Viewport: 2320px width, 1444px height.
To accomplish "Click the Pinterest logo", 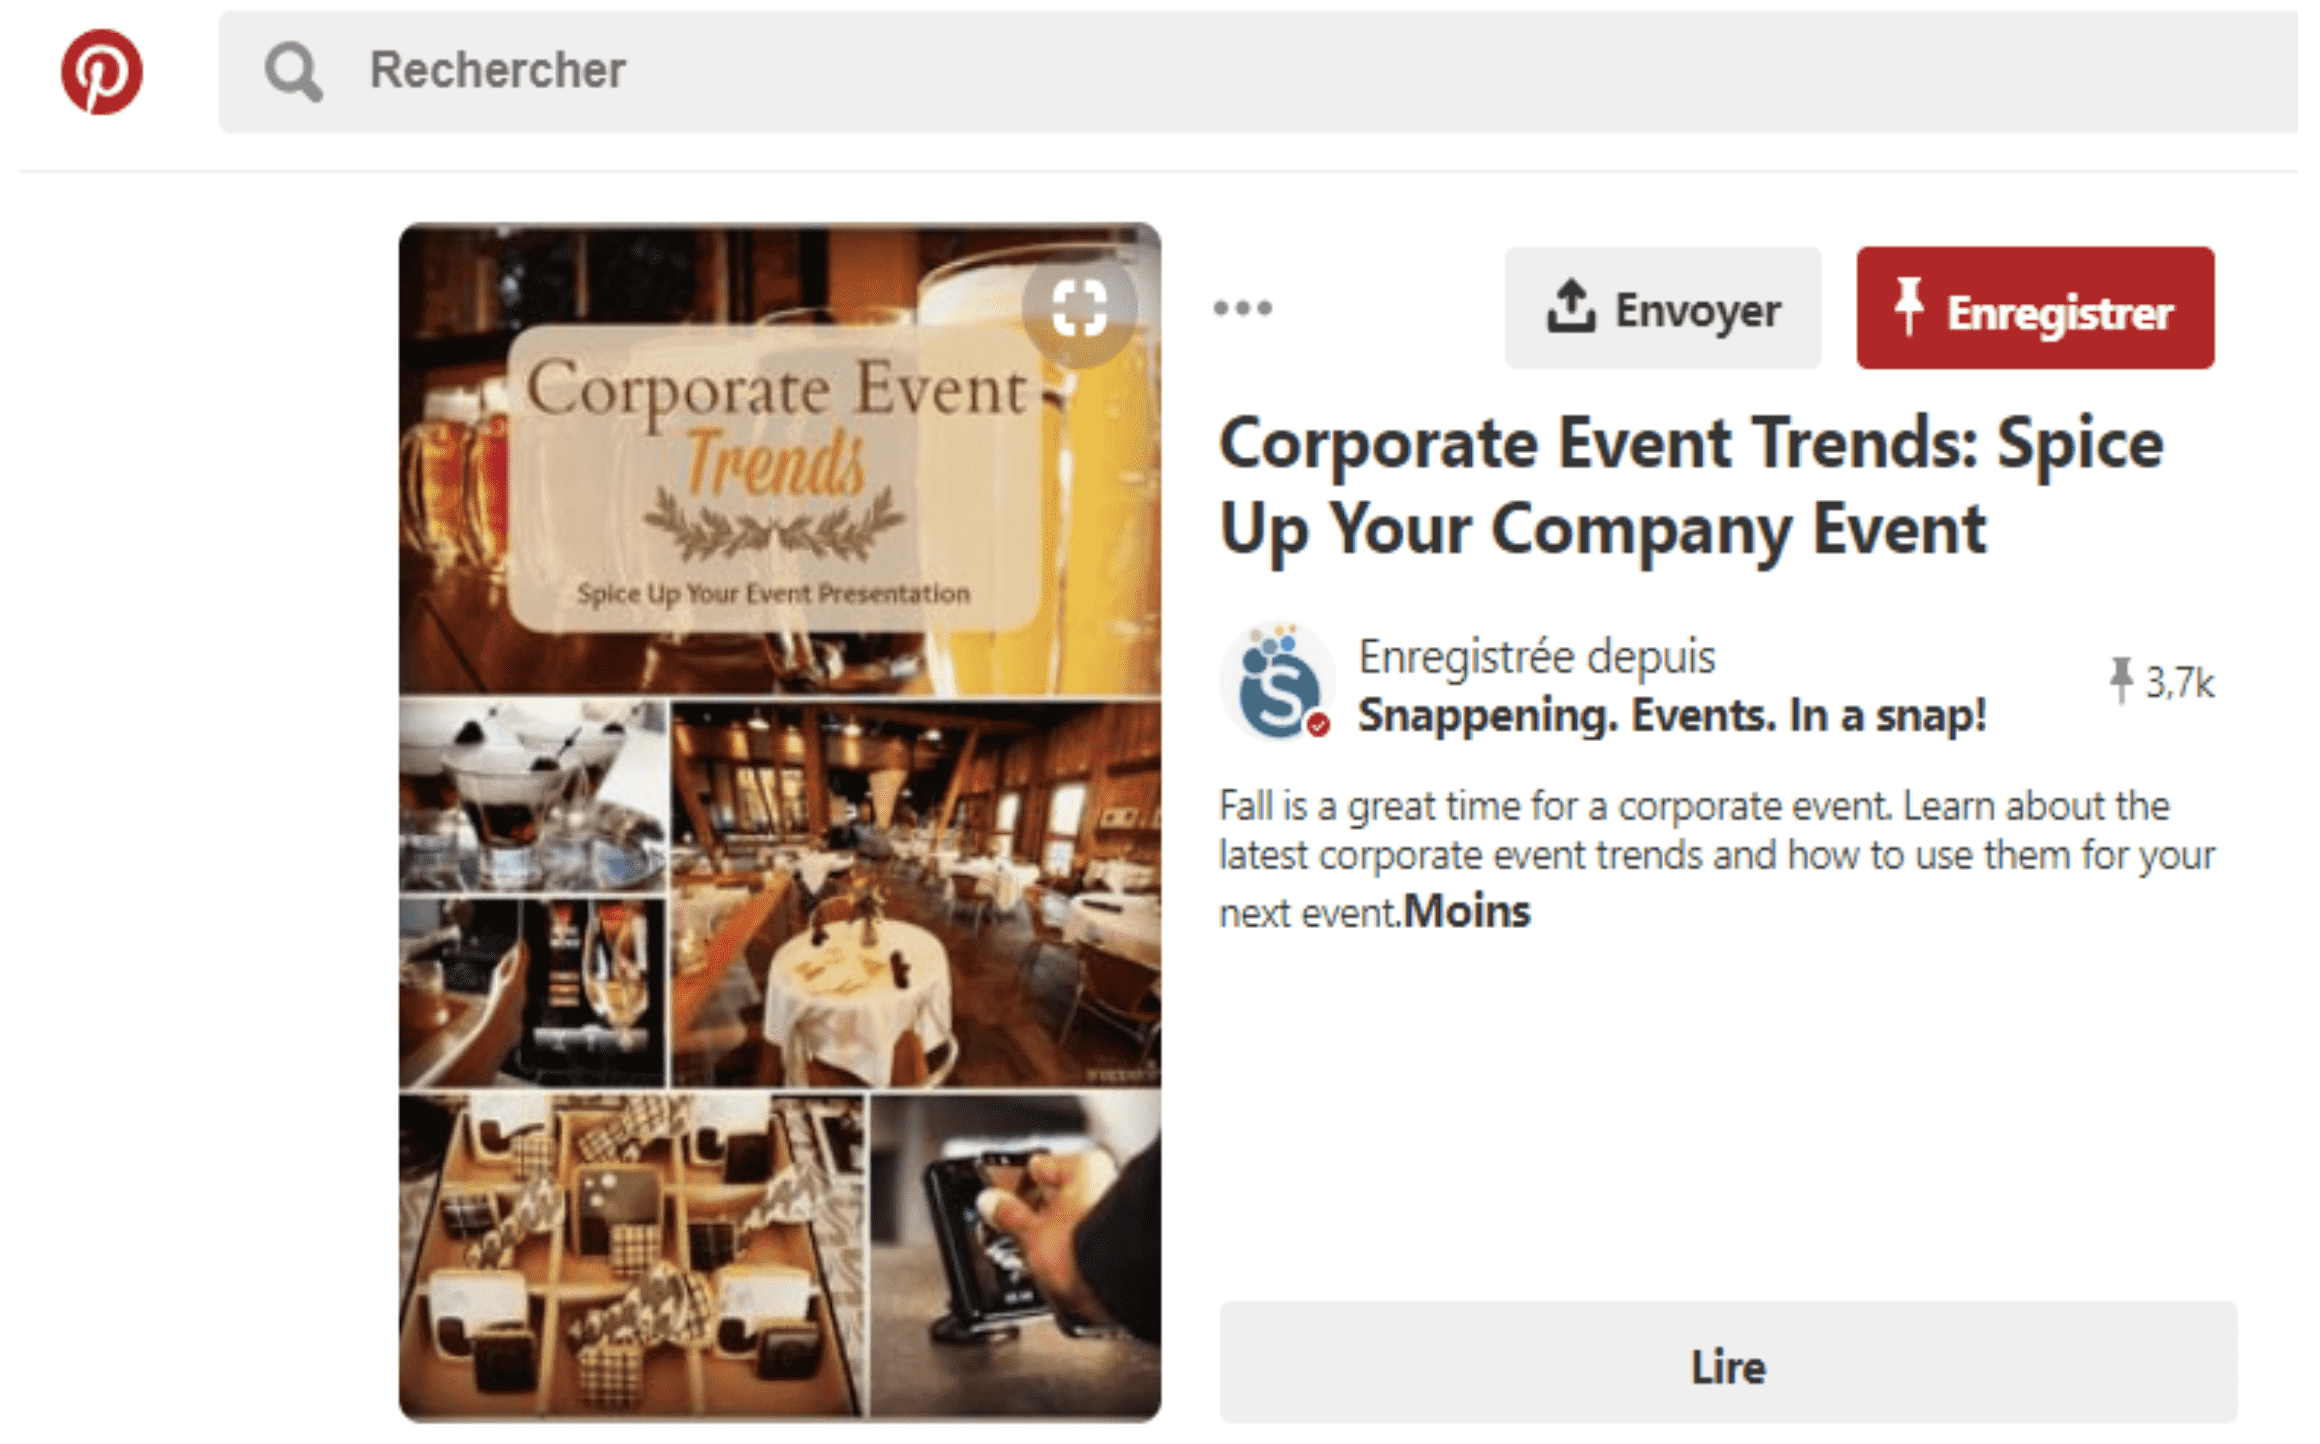I will 101,71.
